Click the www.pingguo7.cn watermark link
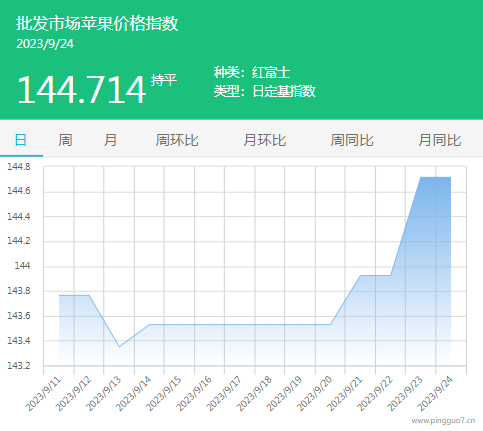 coord(443,421)
